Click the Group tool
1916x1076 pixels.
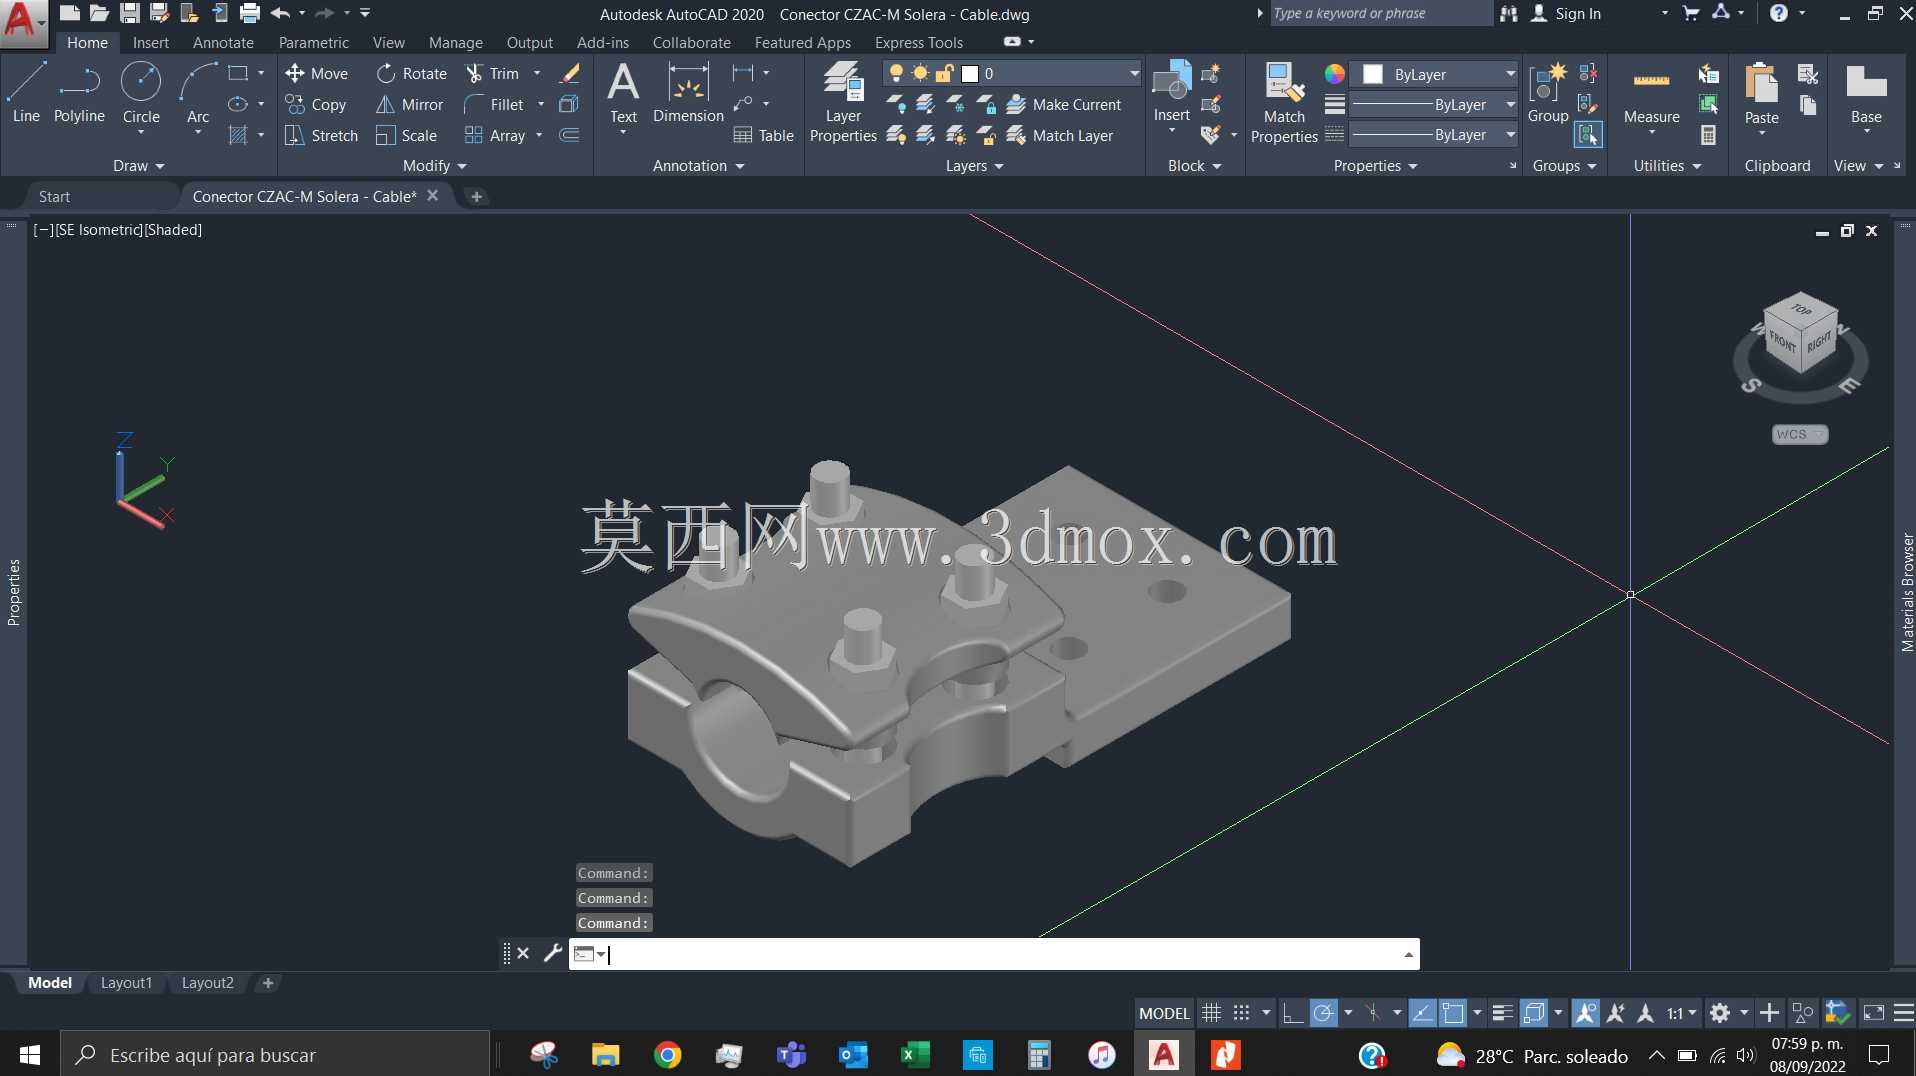pyautogui.click(x=1548, y=92)
